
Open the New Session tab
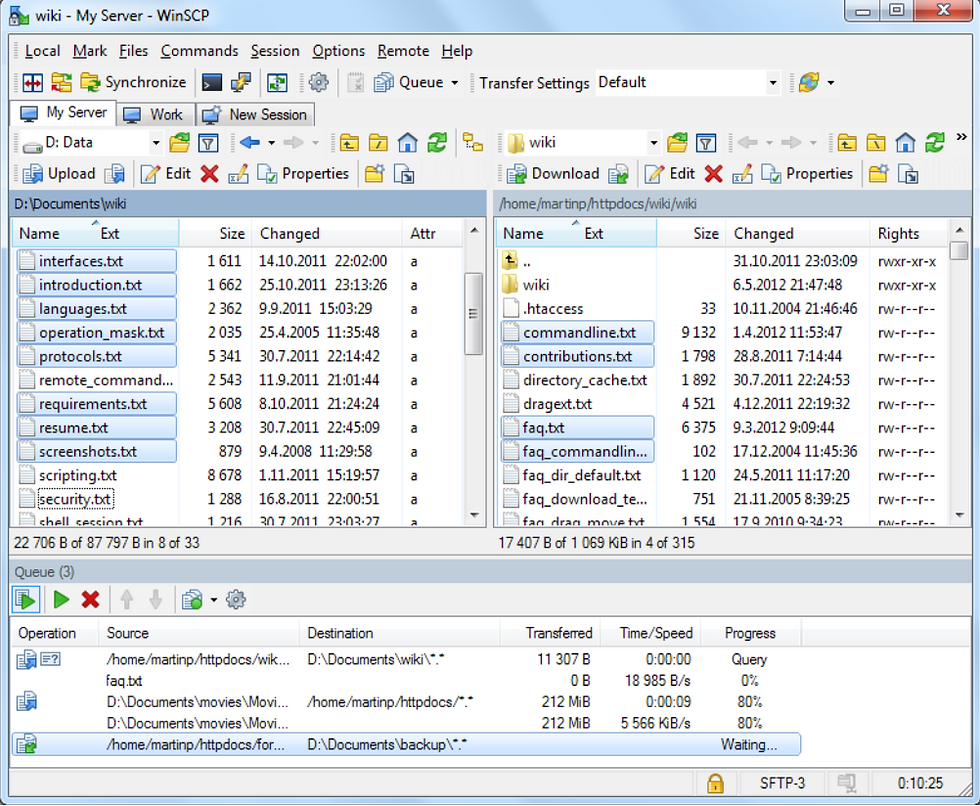[256, 115]
